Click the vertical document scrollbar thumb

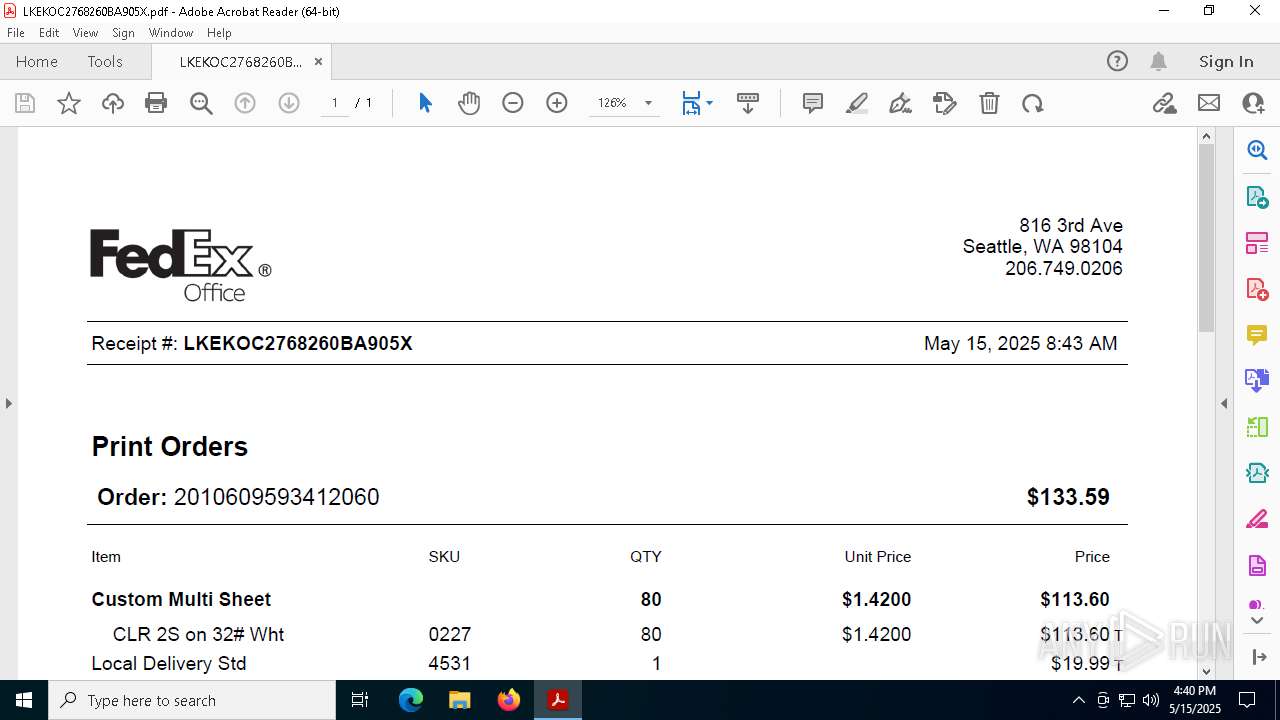point(1206,238)
